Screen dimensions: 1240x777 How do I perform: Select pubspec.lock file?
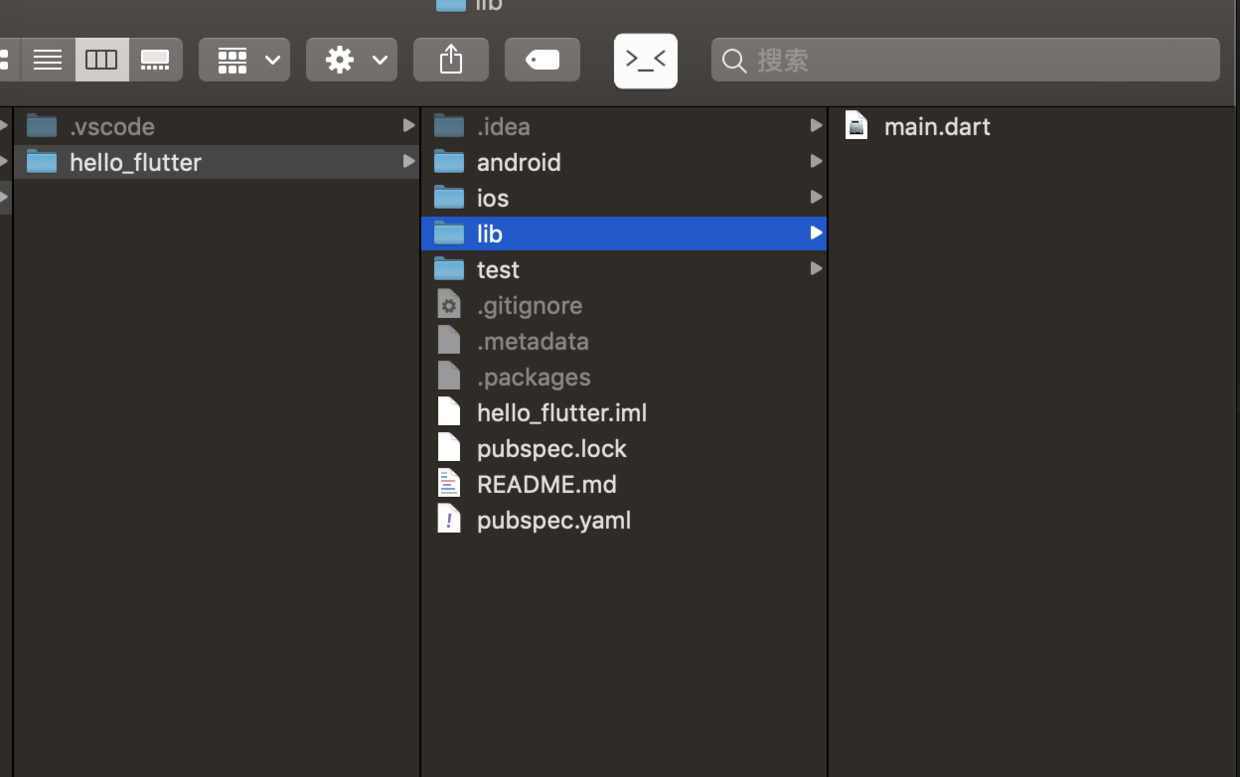point(624,448)
